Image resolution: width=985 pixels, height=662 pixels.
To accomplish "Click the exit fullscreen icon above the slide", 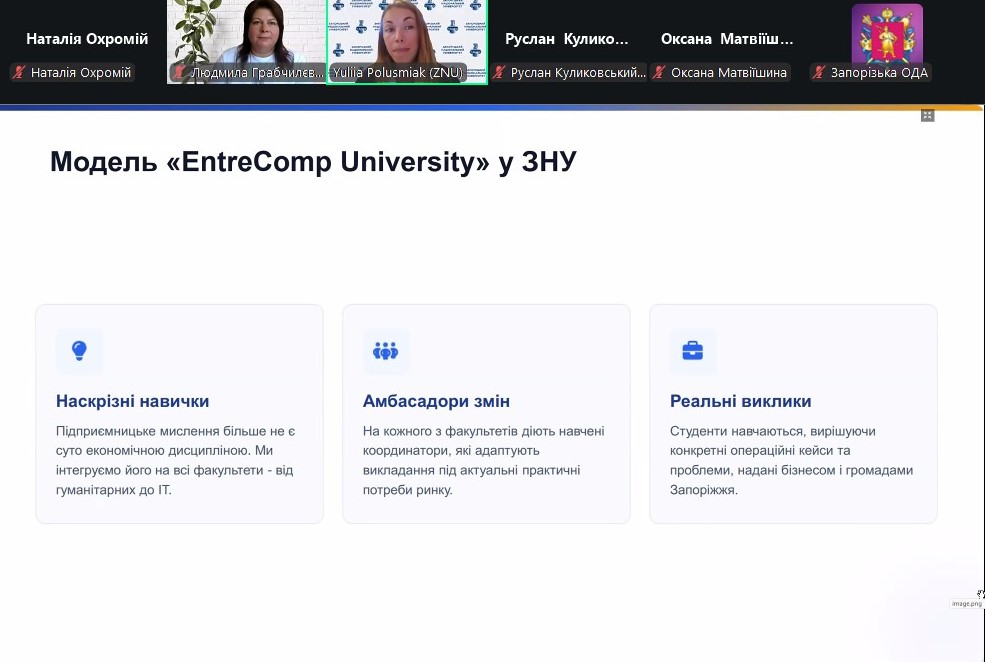I will coord(927,116).
